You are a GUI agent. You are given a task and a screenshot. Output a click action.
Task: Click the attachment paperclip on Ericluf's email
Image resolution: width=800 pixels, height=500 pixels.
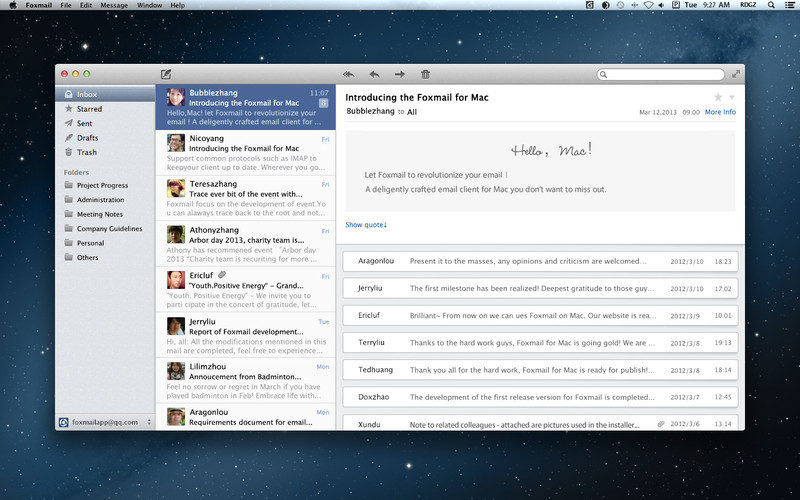pos(222,275)
